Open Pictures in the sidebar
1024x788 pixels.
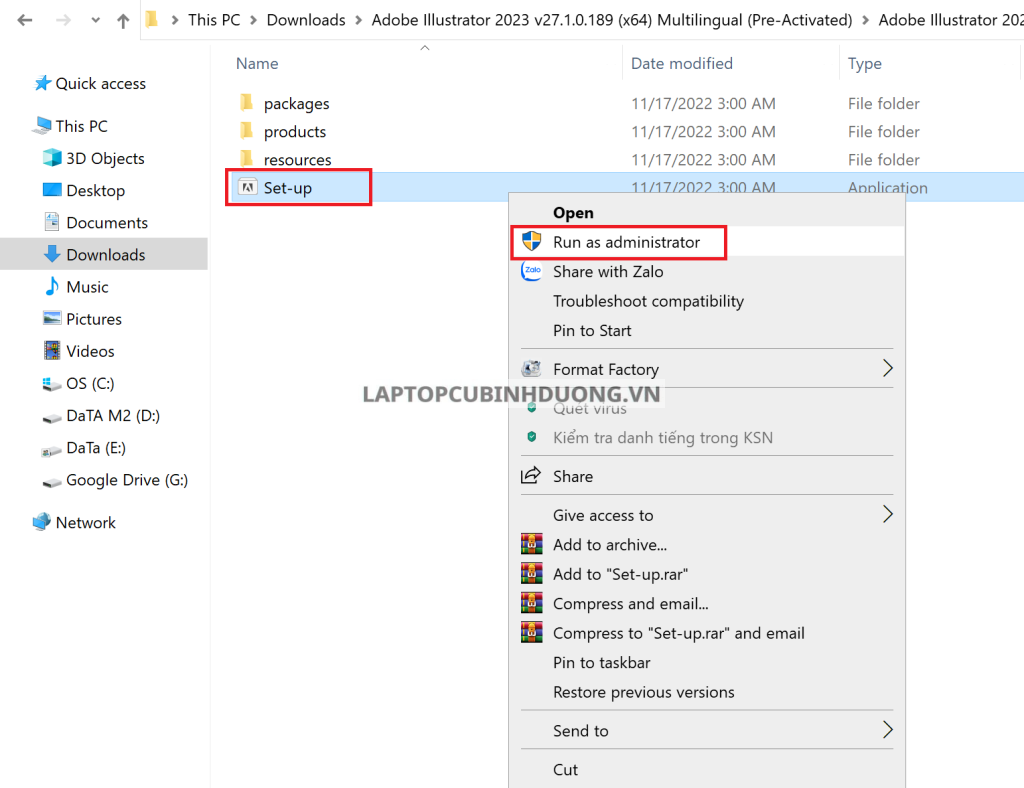(94, 319)
